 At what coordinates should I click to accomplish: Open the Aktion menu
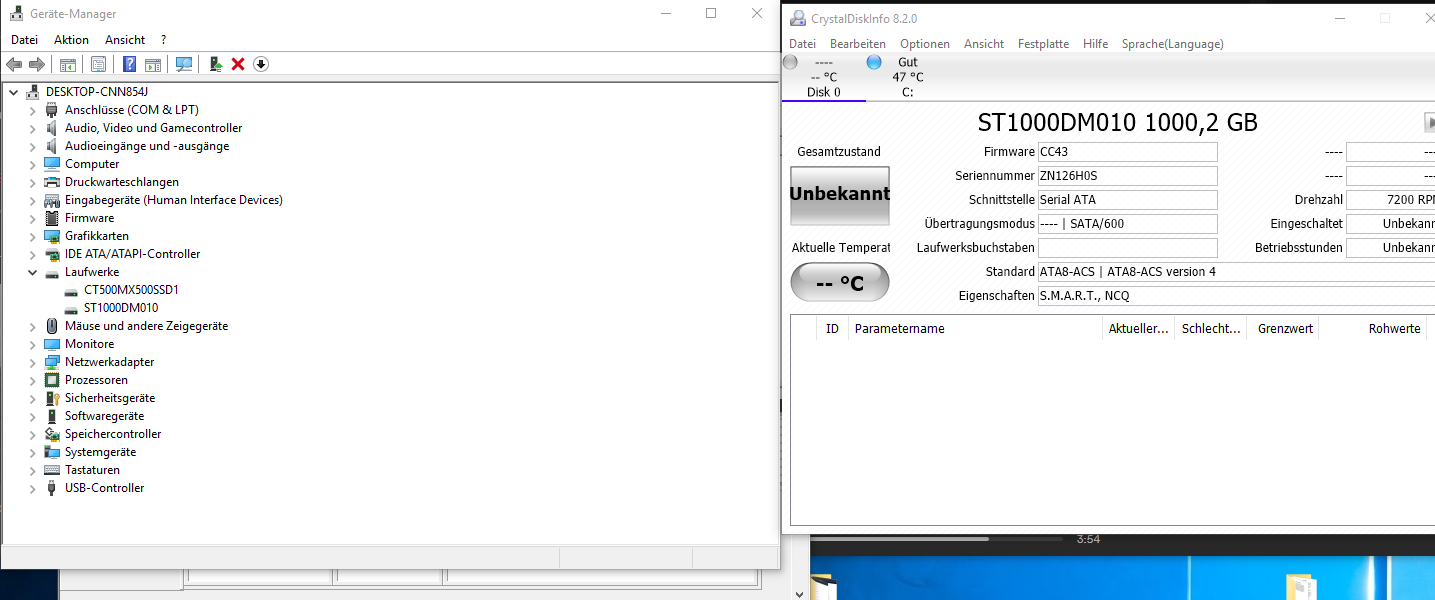click(x=71, y=40)
